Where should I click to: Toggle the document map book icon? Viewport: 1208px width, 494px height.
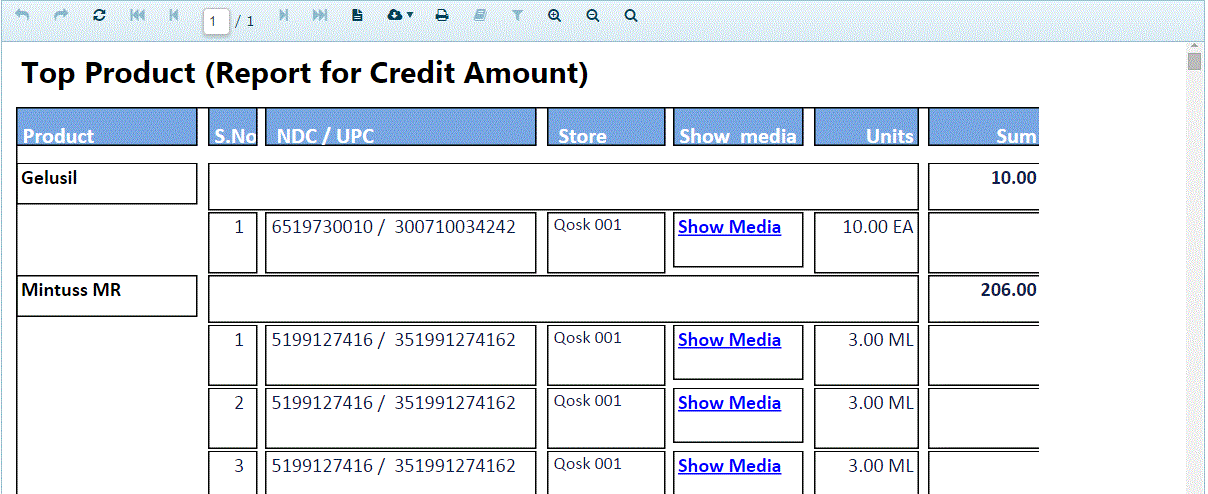480,15
